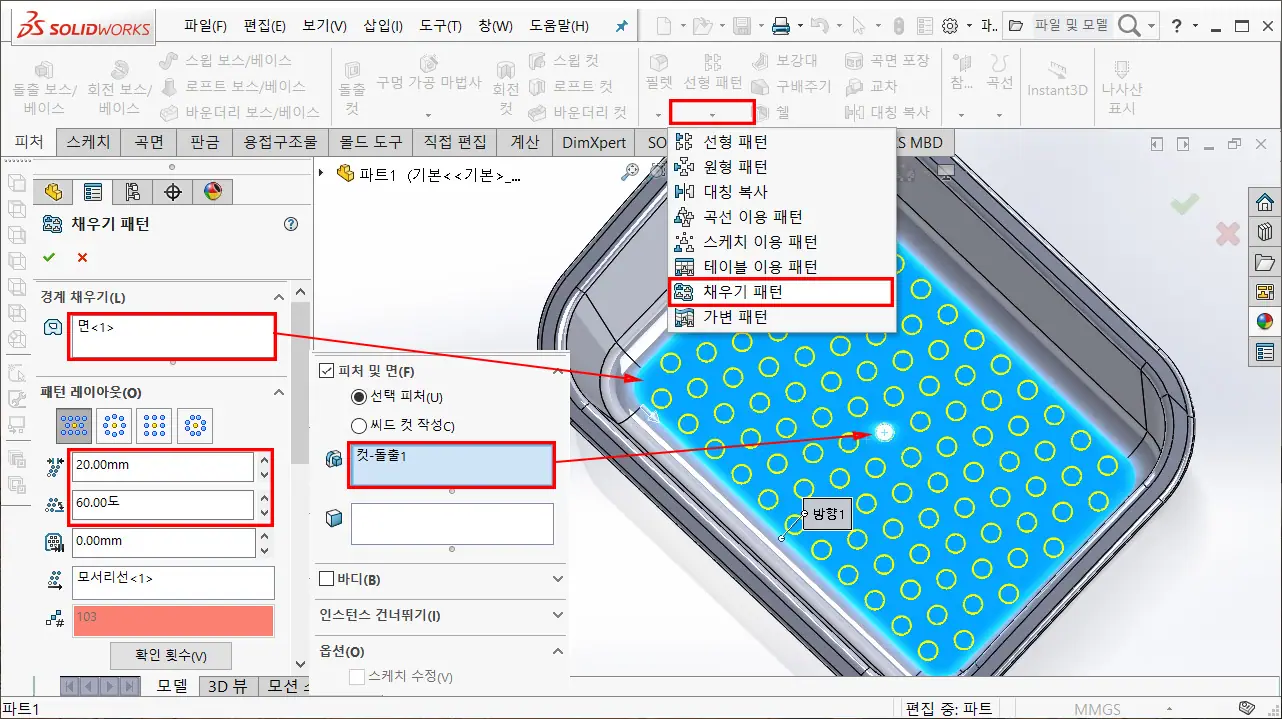This screenshot has width=1282, height=719.
Task: Increase the 0.00mm margin with stepper arrow
Action: (x=264, y=536)
